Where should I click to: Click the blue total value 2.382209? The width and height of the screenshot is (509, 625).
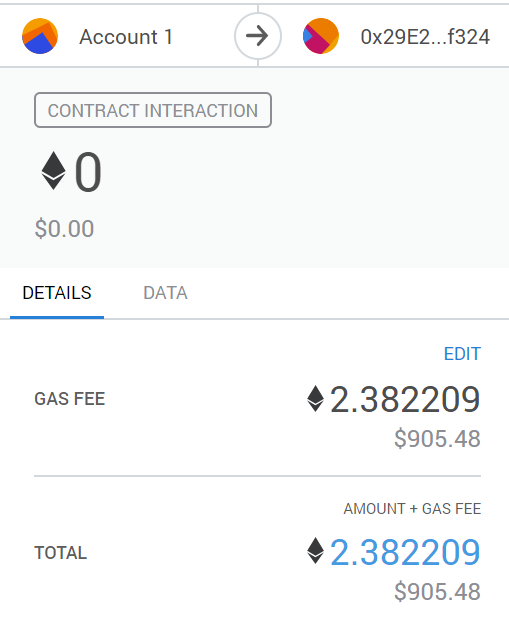pos(405,552)
